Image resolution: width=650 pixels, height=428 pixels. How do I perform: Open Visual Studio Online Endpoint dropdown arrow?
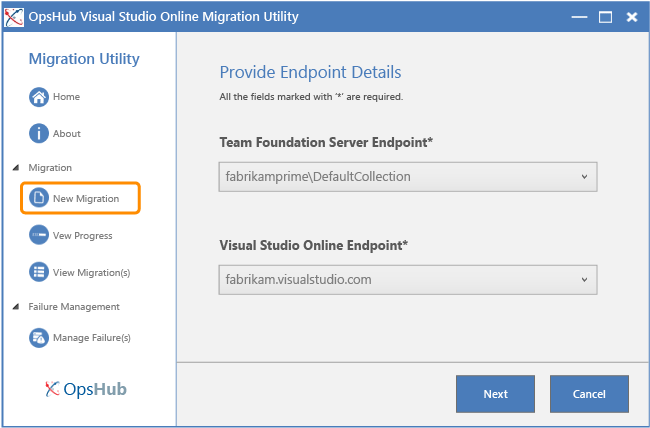click(584, 280)
